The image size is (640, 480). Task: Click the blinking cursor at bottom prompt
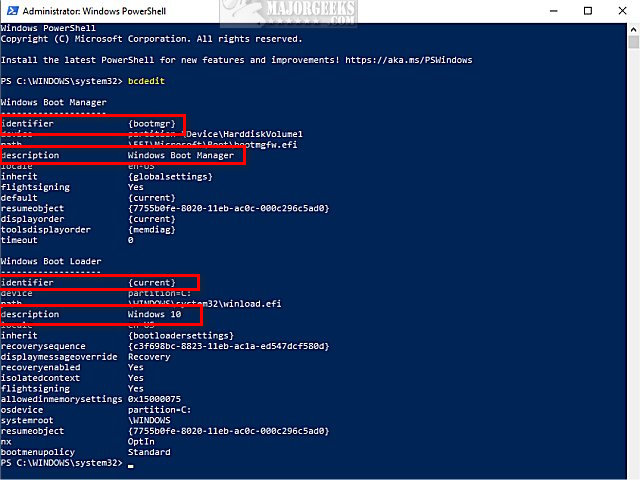130,464
